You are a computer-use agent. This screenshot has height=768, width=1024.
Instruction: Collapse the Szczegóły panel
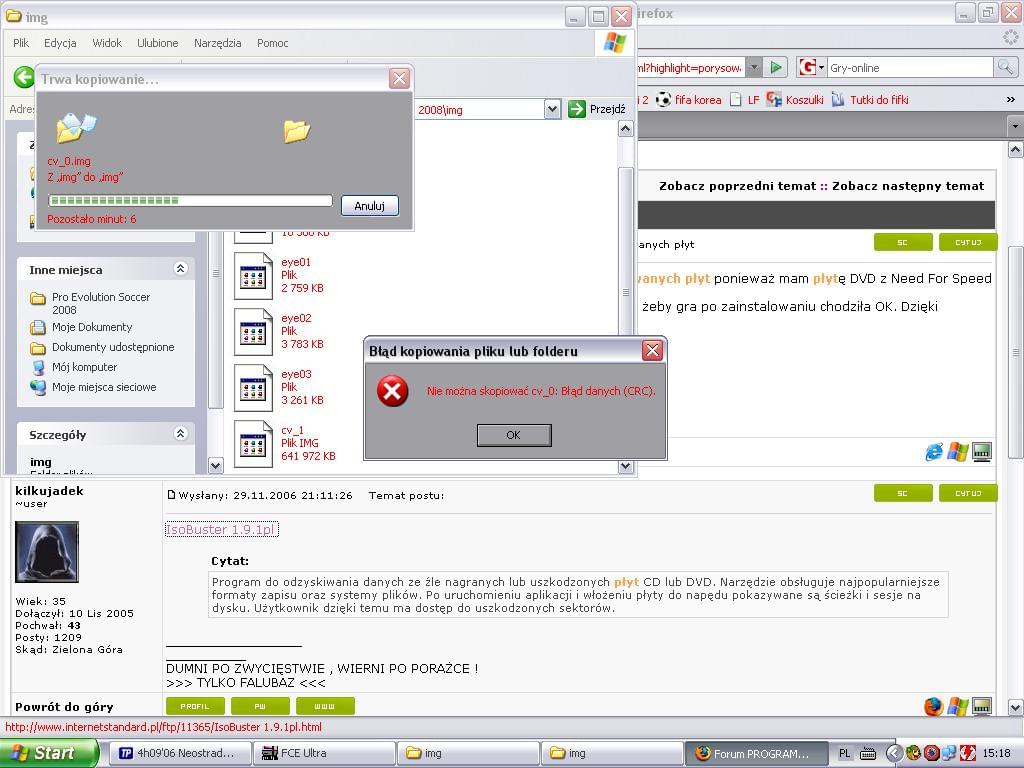(x=181, y=434)
